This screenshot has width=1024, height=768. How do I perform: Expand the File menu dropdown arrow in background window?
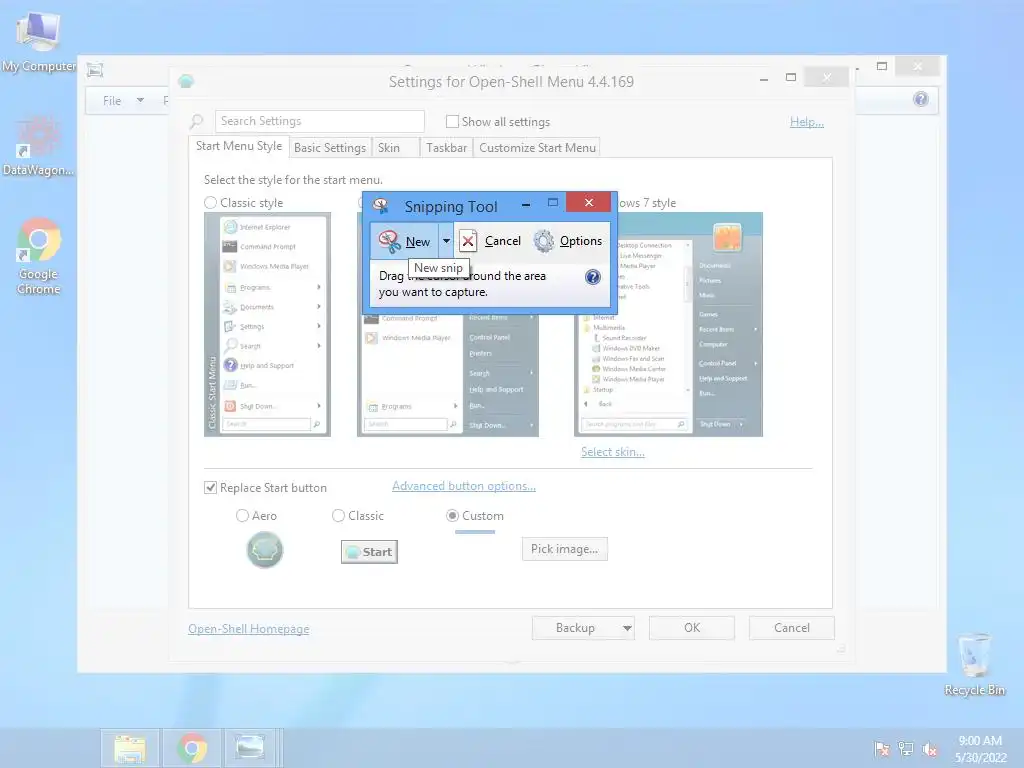point(140,100)
